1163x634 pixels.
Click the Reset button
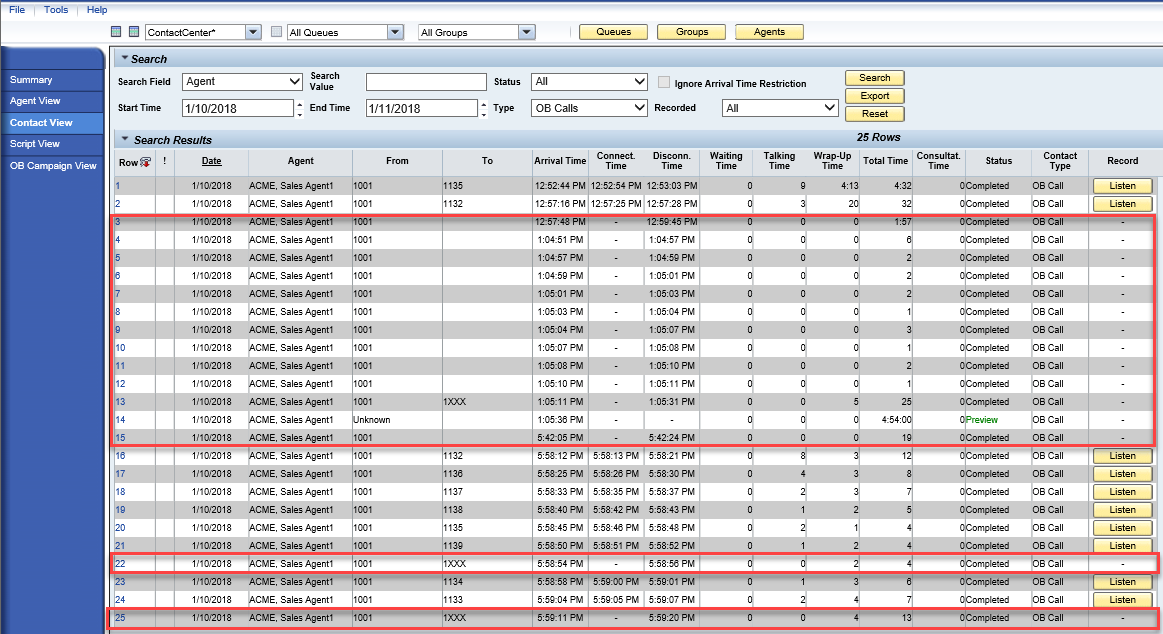(874, 114)
